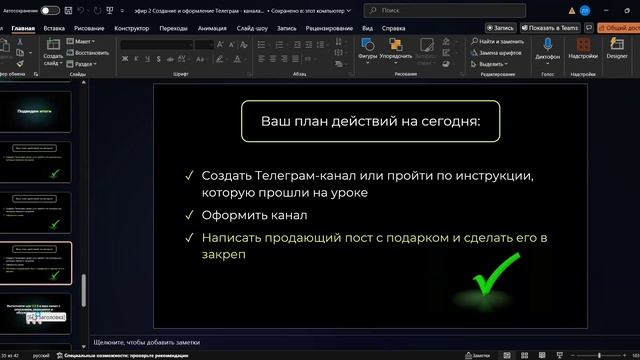Click the Общий доступ share button
This screenshot has height=360, width=640.
(618, 28)
